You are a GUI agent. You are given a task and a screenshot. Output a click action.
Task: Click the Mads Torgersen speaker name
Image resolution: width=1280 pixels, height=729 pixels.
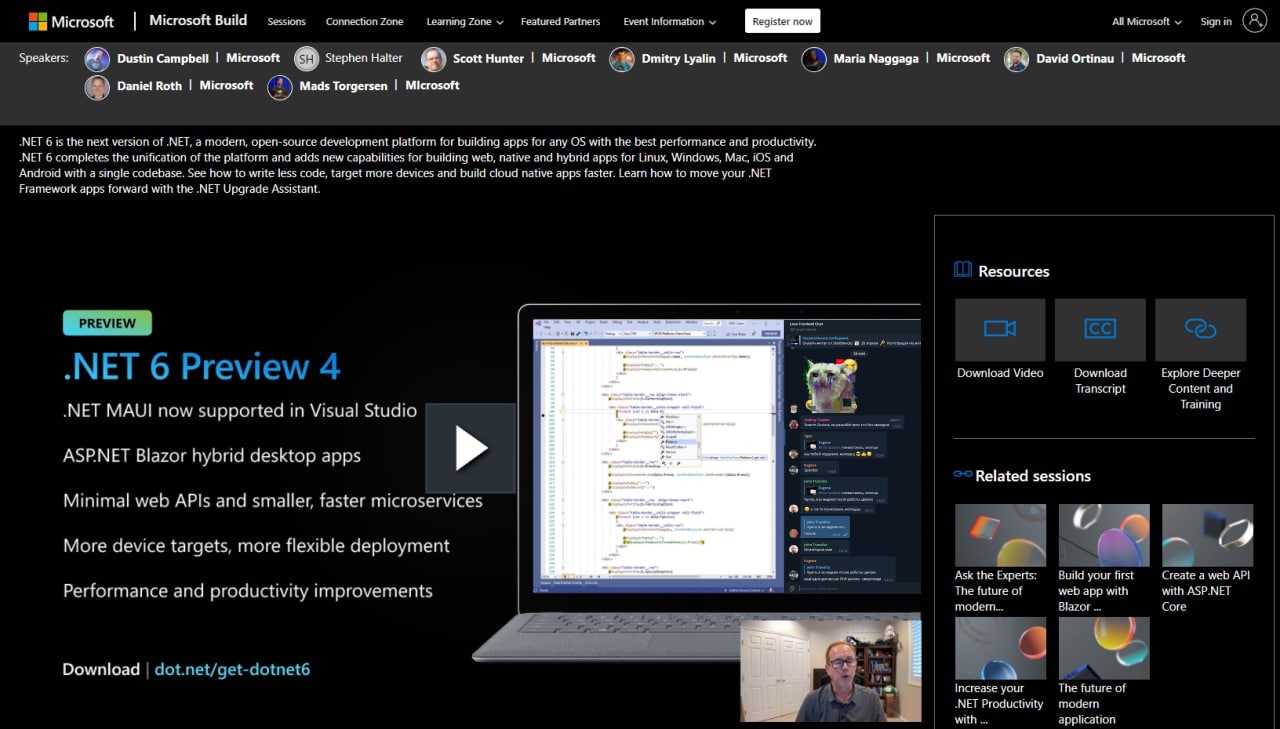point(344,87)
